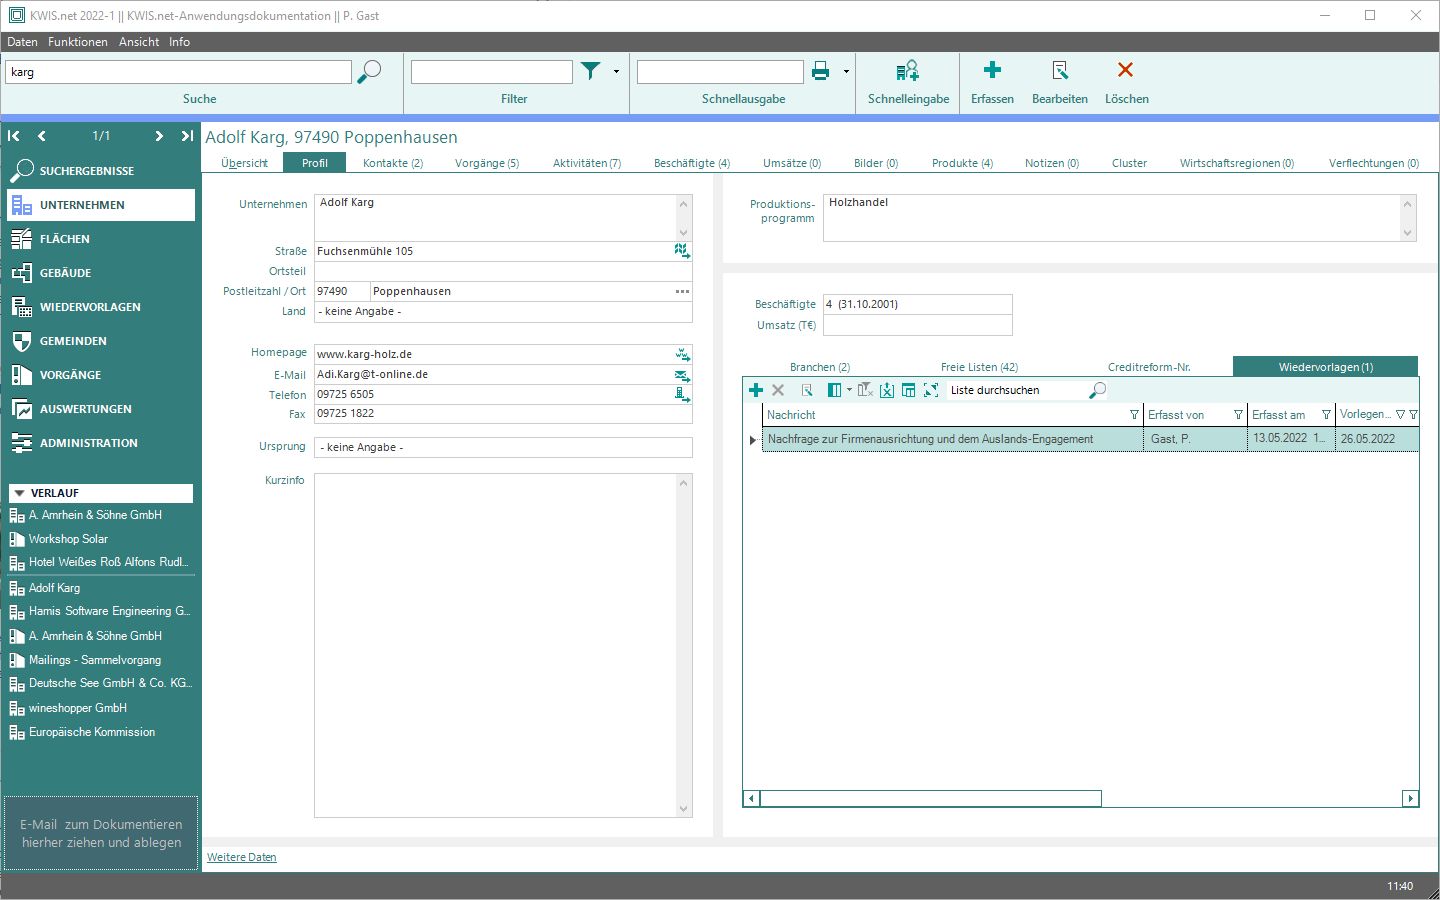Open Vorgänge in the sidebar

100,375
